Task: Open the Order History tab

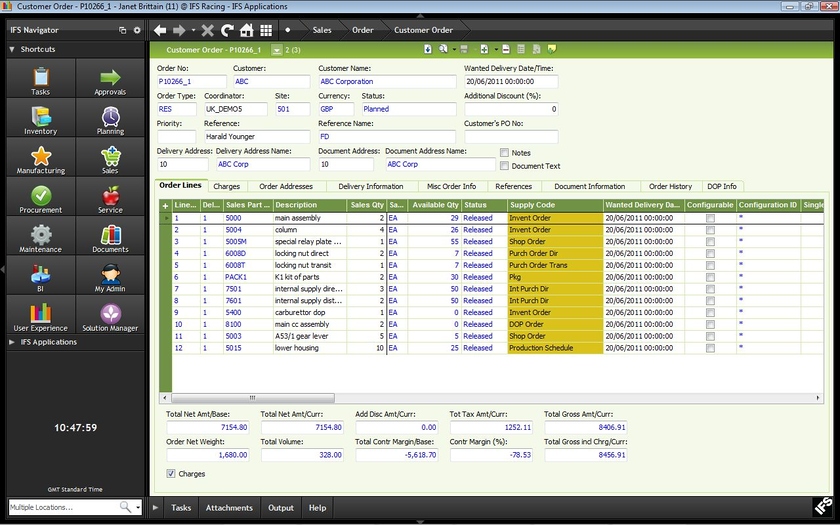Action: [670, 186]
